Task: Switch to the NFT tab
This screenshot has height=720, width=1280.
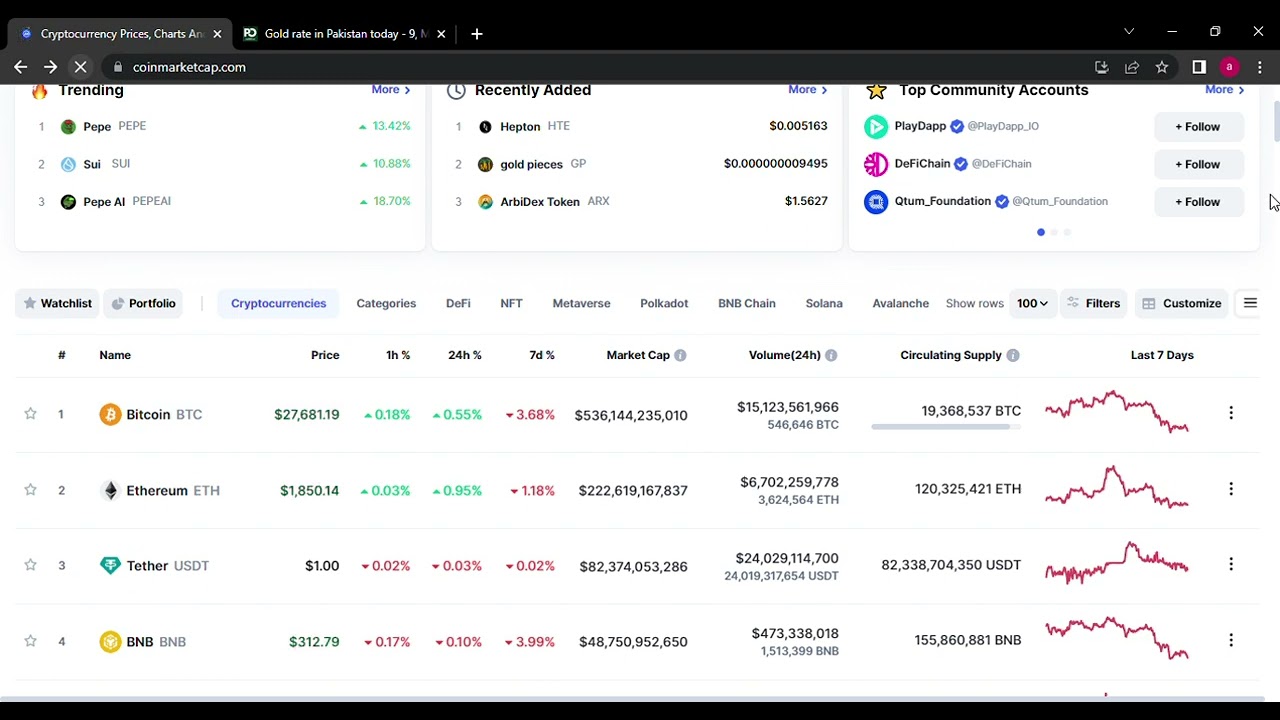Action: coord(511,303)
